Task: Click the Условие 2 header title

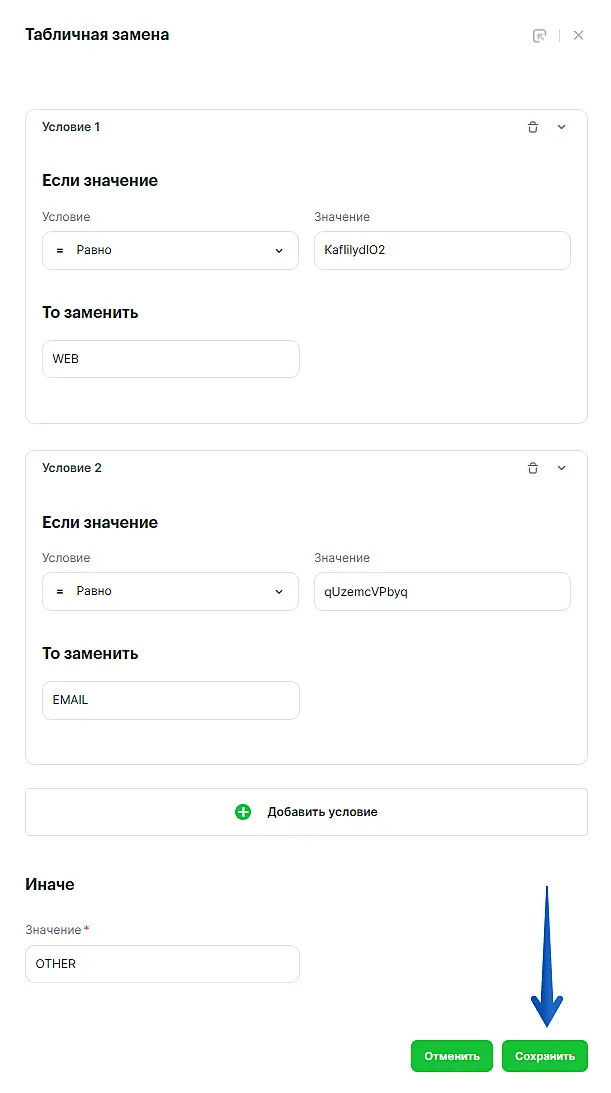Action: pyautogui.click(x=71, y=468)
